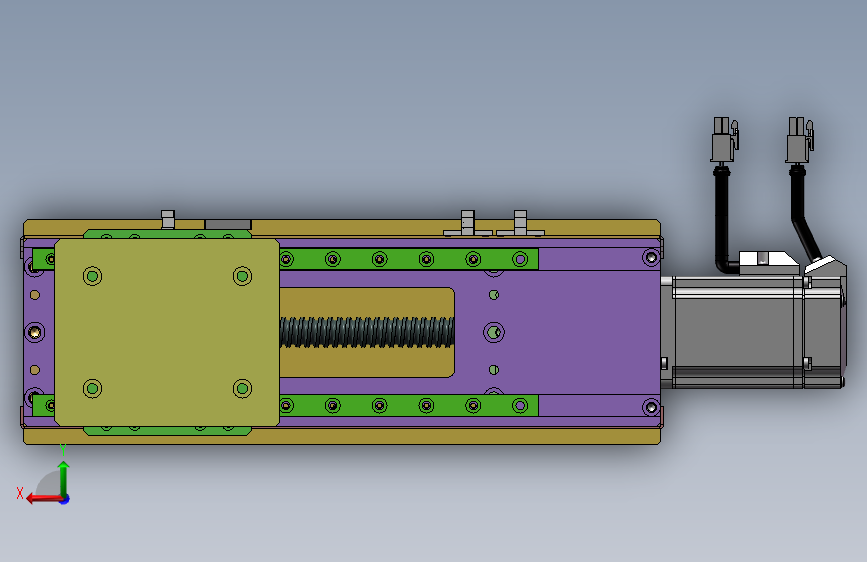Click the green Y axis arrow on triad
Viewport: 867px width, 562px height.
pyautogui.click(x=64, y=478)
